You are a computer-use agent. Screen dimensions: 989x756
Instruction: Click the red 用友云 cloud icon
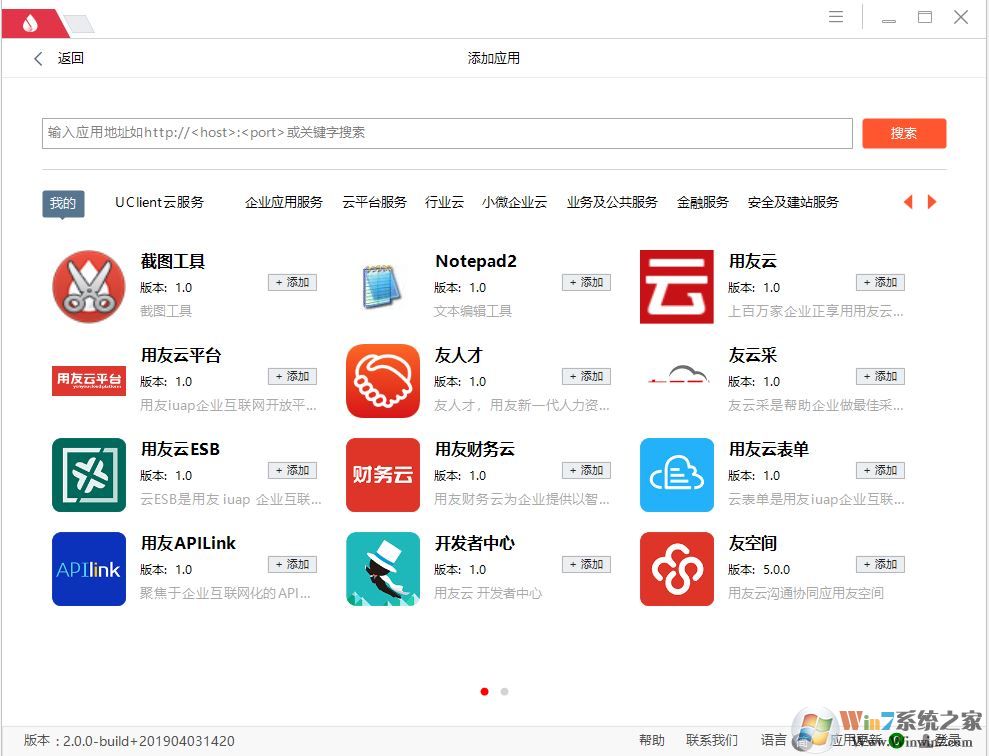tap(676, 286)
